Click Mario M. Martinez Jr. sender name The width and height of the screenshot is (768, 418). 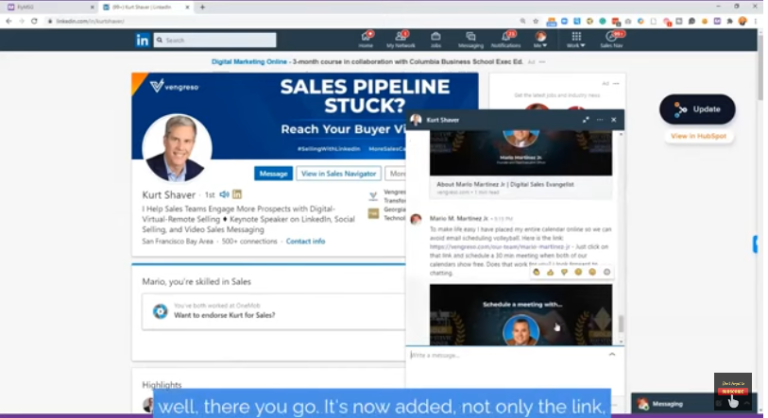[458, 218]
